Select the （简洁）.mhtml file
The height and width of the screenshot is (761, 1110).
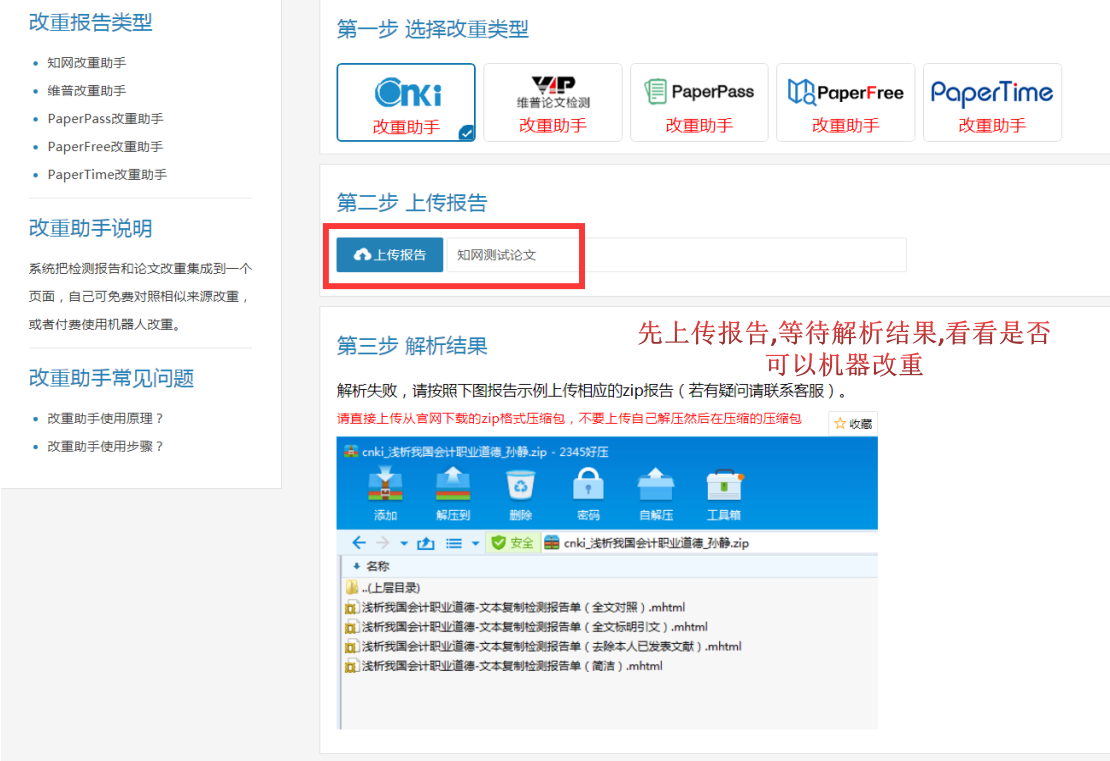pyautogui.click(x=503, y=666)
